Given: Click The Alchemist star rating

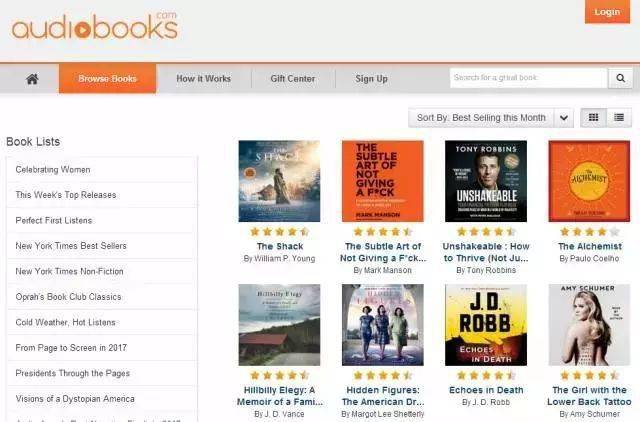Looking at the screenshot, I should point(589,232).
